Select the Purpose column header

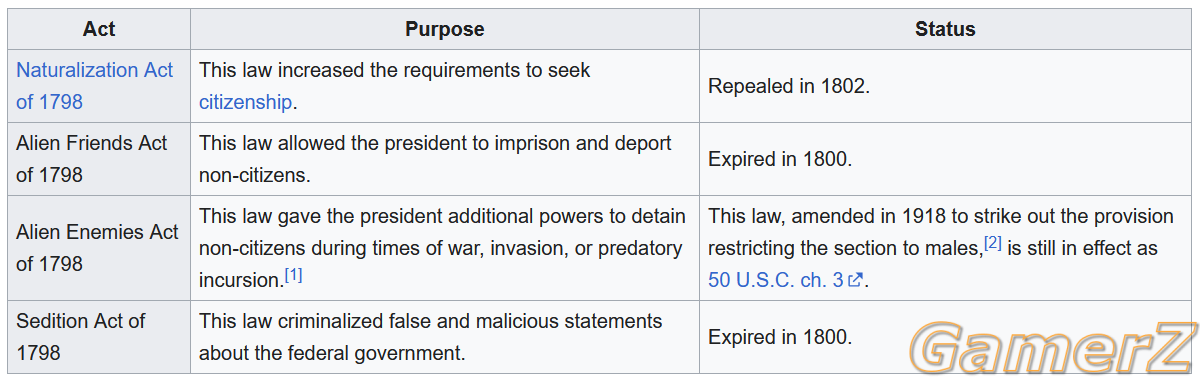tap(445, 29)
